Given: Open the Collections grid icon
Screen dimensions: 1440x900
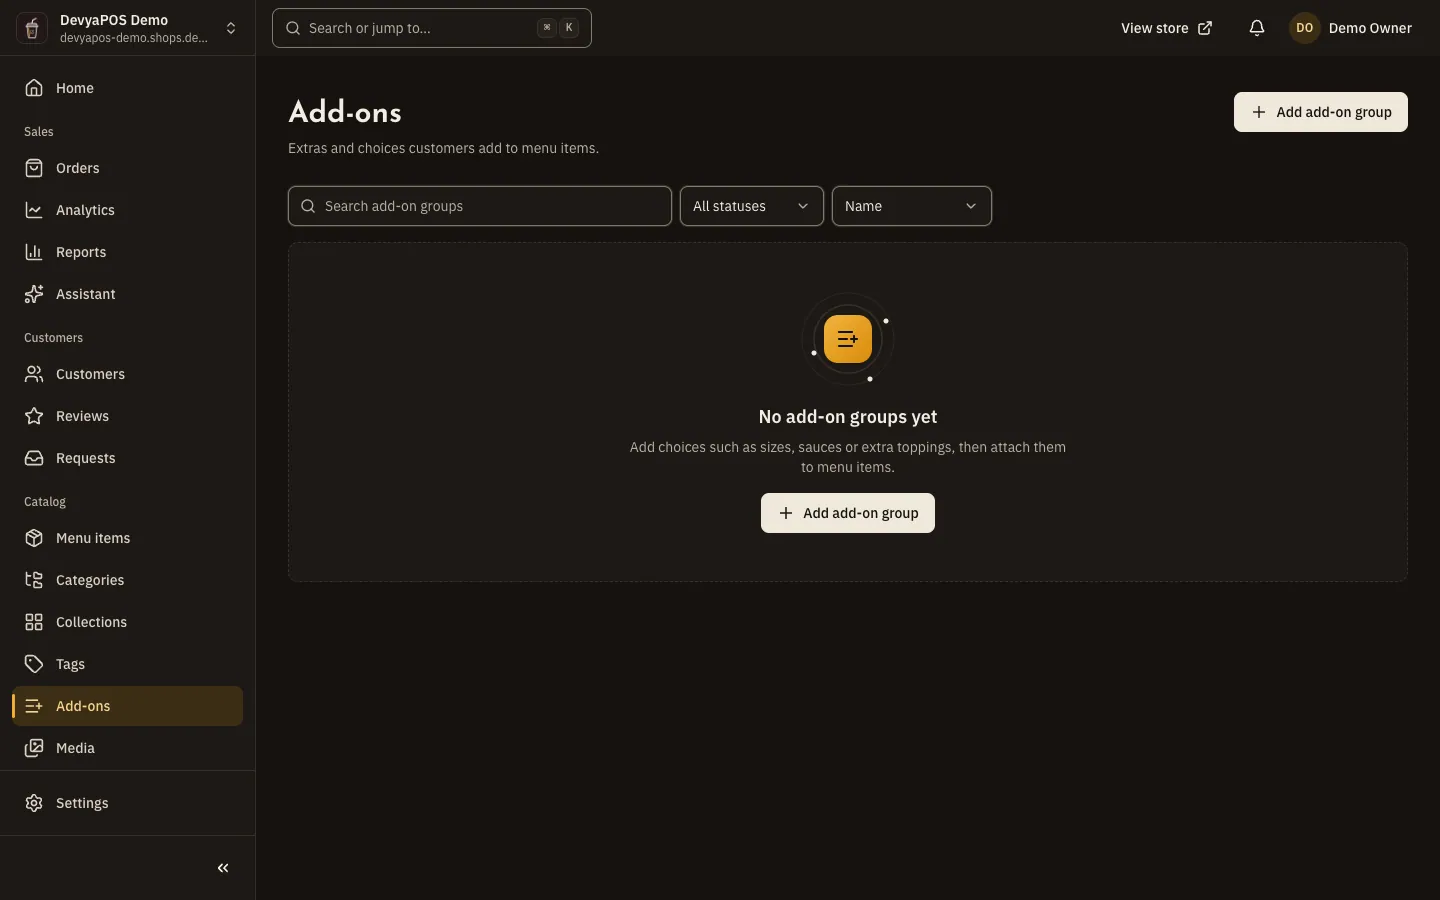Looking at the screenshot, I should pos(34,622).
